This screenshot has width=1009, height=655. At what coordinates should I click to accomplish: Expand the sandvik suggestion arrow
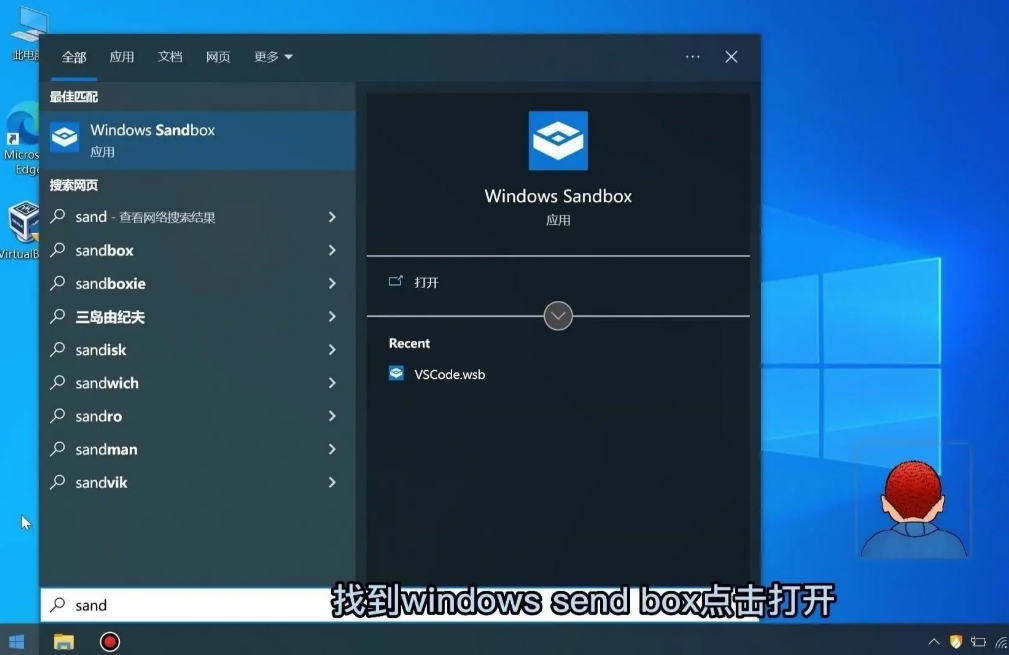pyautogui.click(x=332, y=482)
